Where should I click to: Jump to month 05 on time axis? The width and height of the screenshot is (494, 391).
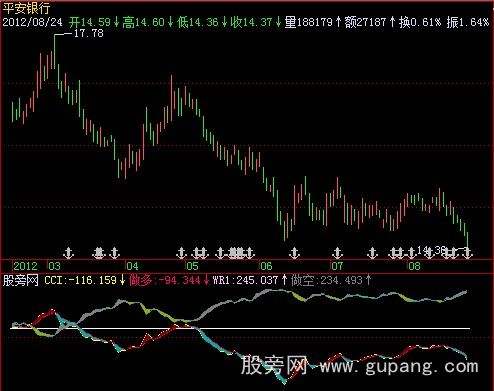tap(192, 266)
